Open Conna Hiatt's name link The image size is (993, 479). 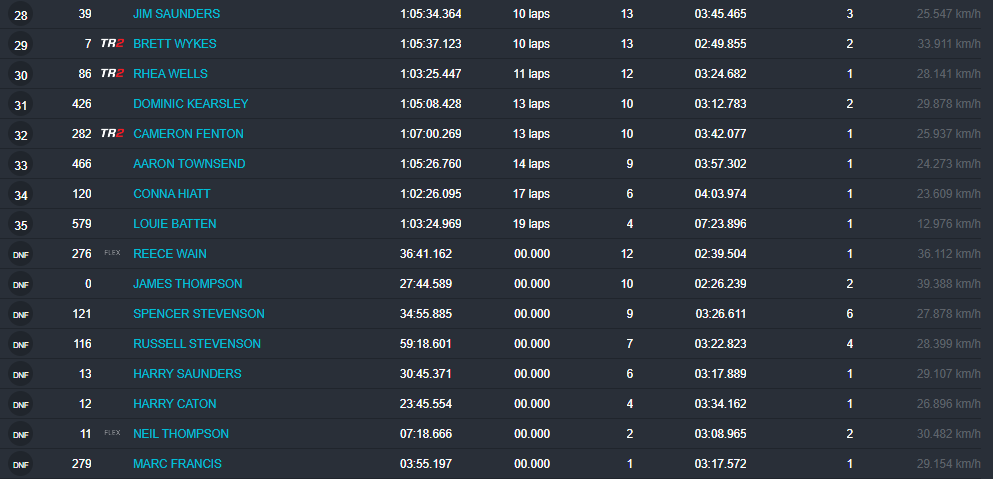point(172,194)
